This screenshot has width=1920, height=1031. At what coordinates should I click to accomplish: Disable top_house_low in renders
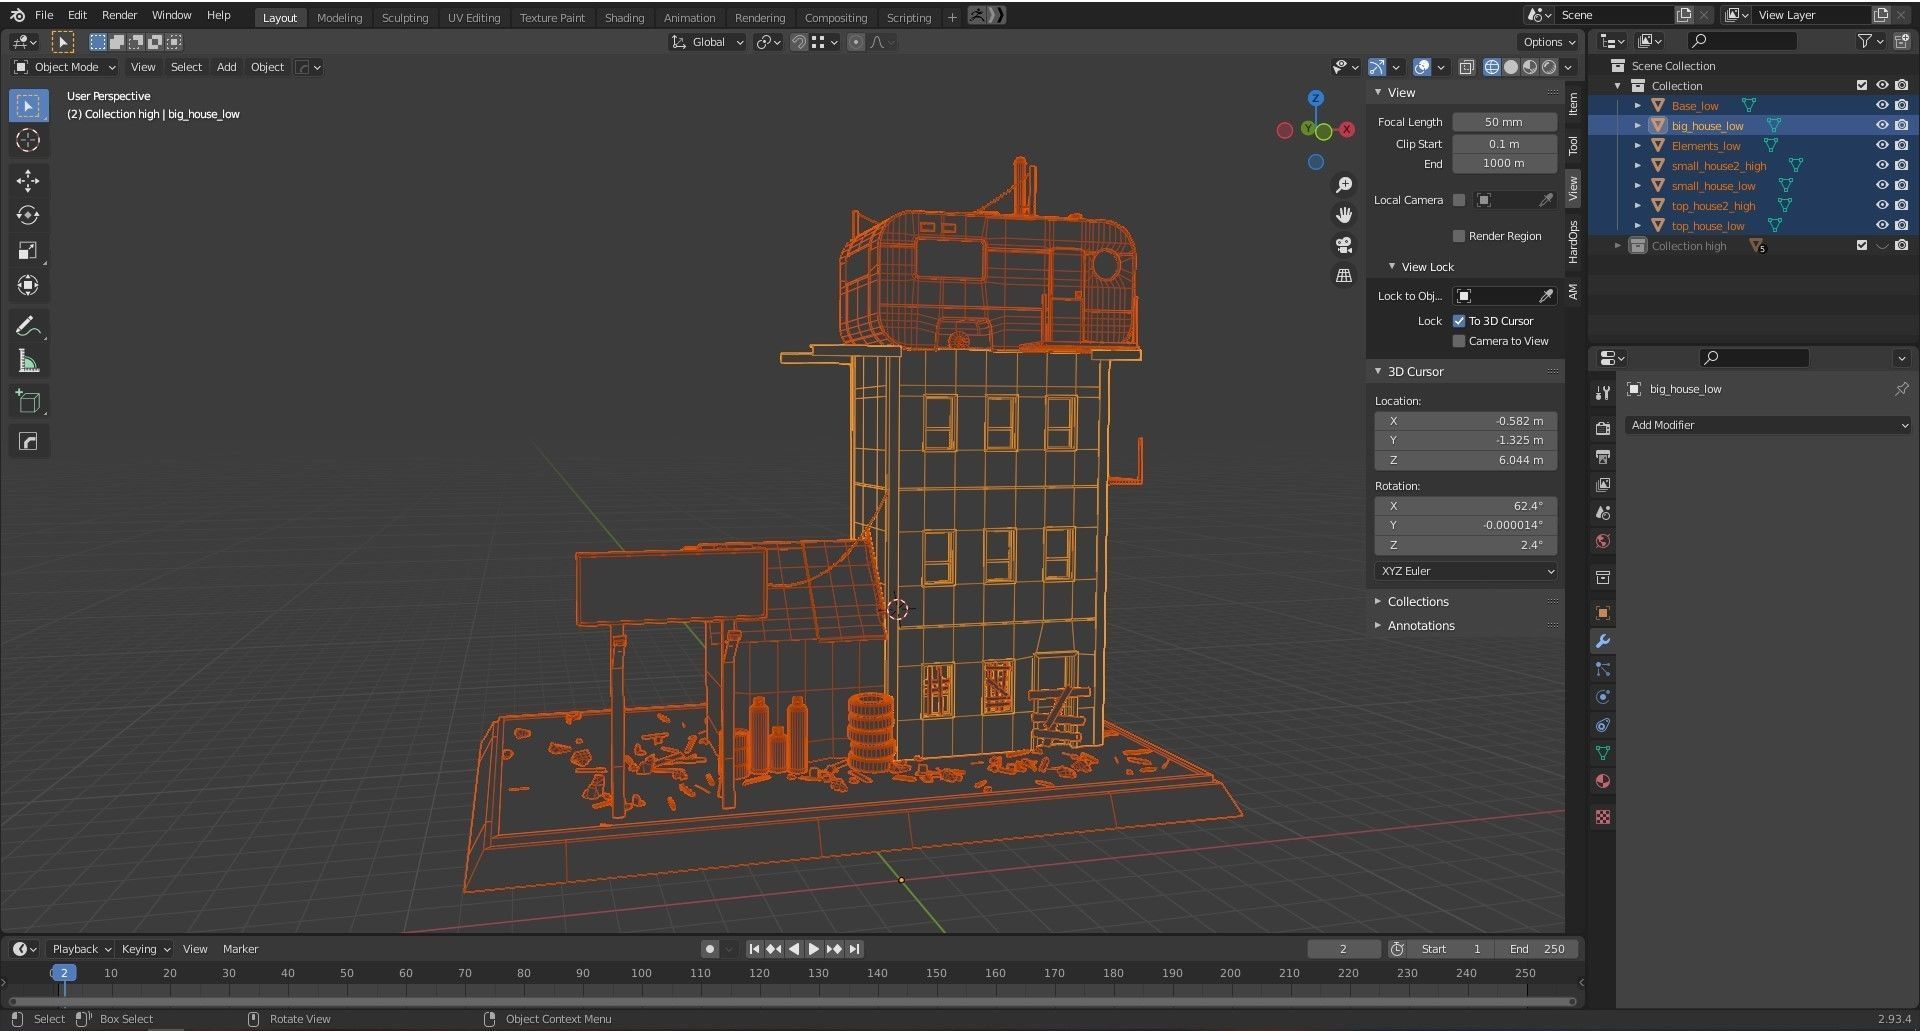click(1901, 225)
